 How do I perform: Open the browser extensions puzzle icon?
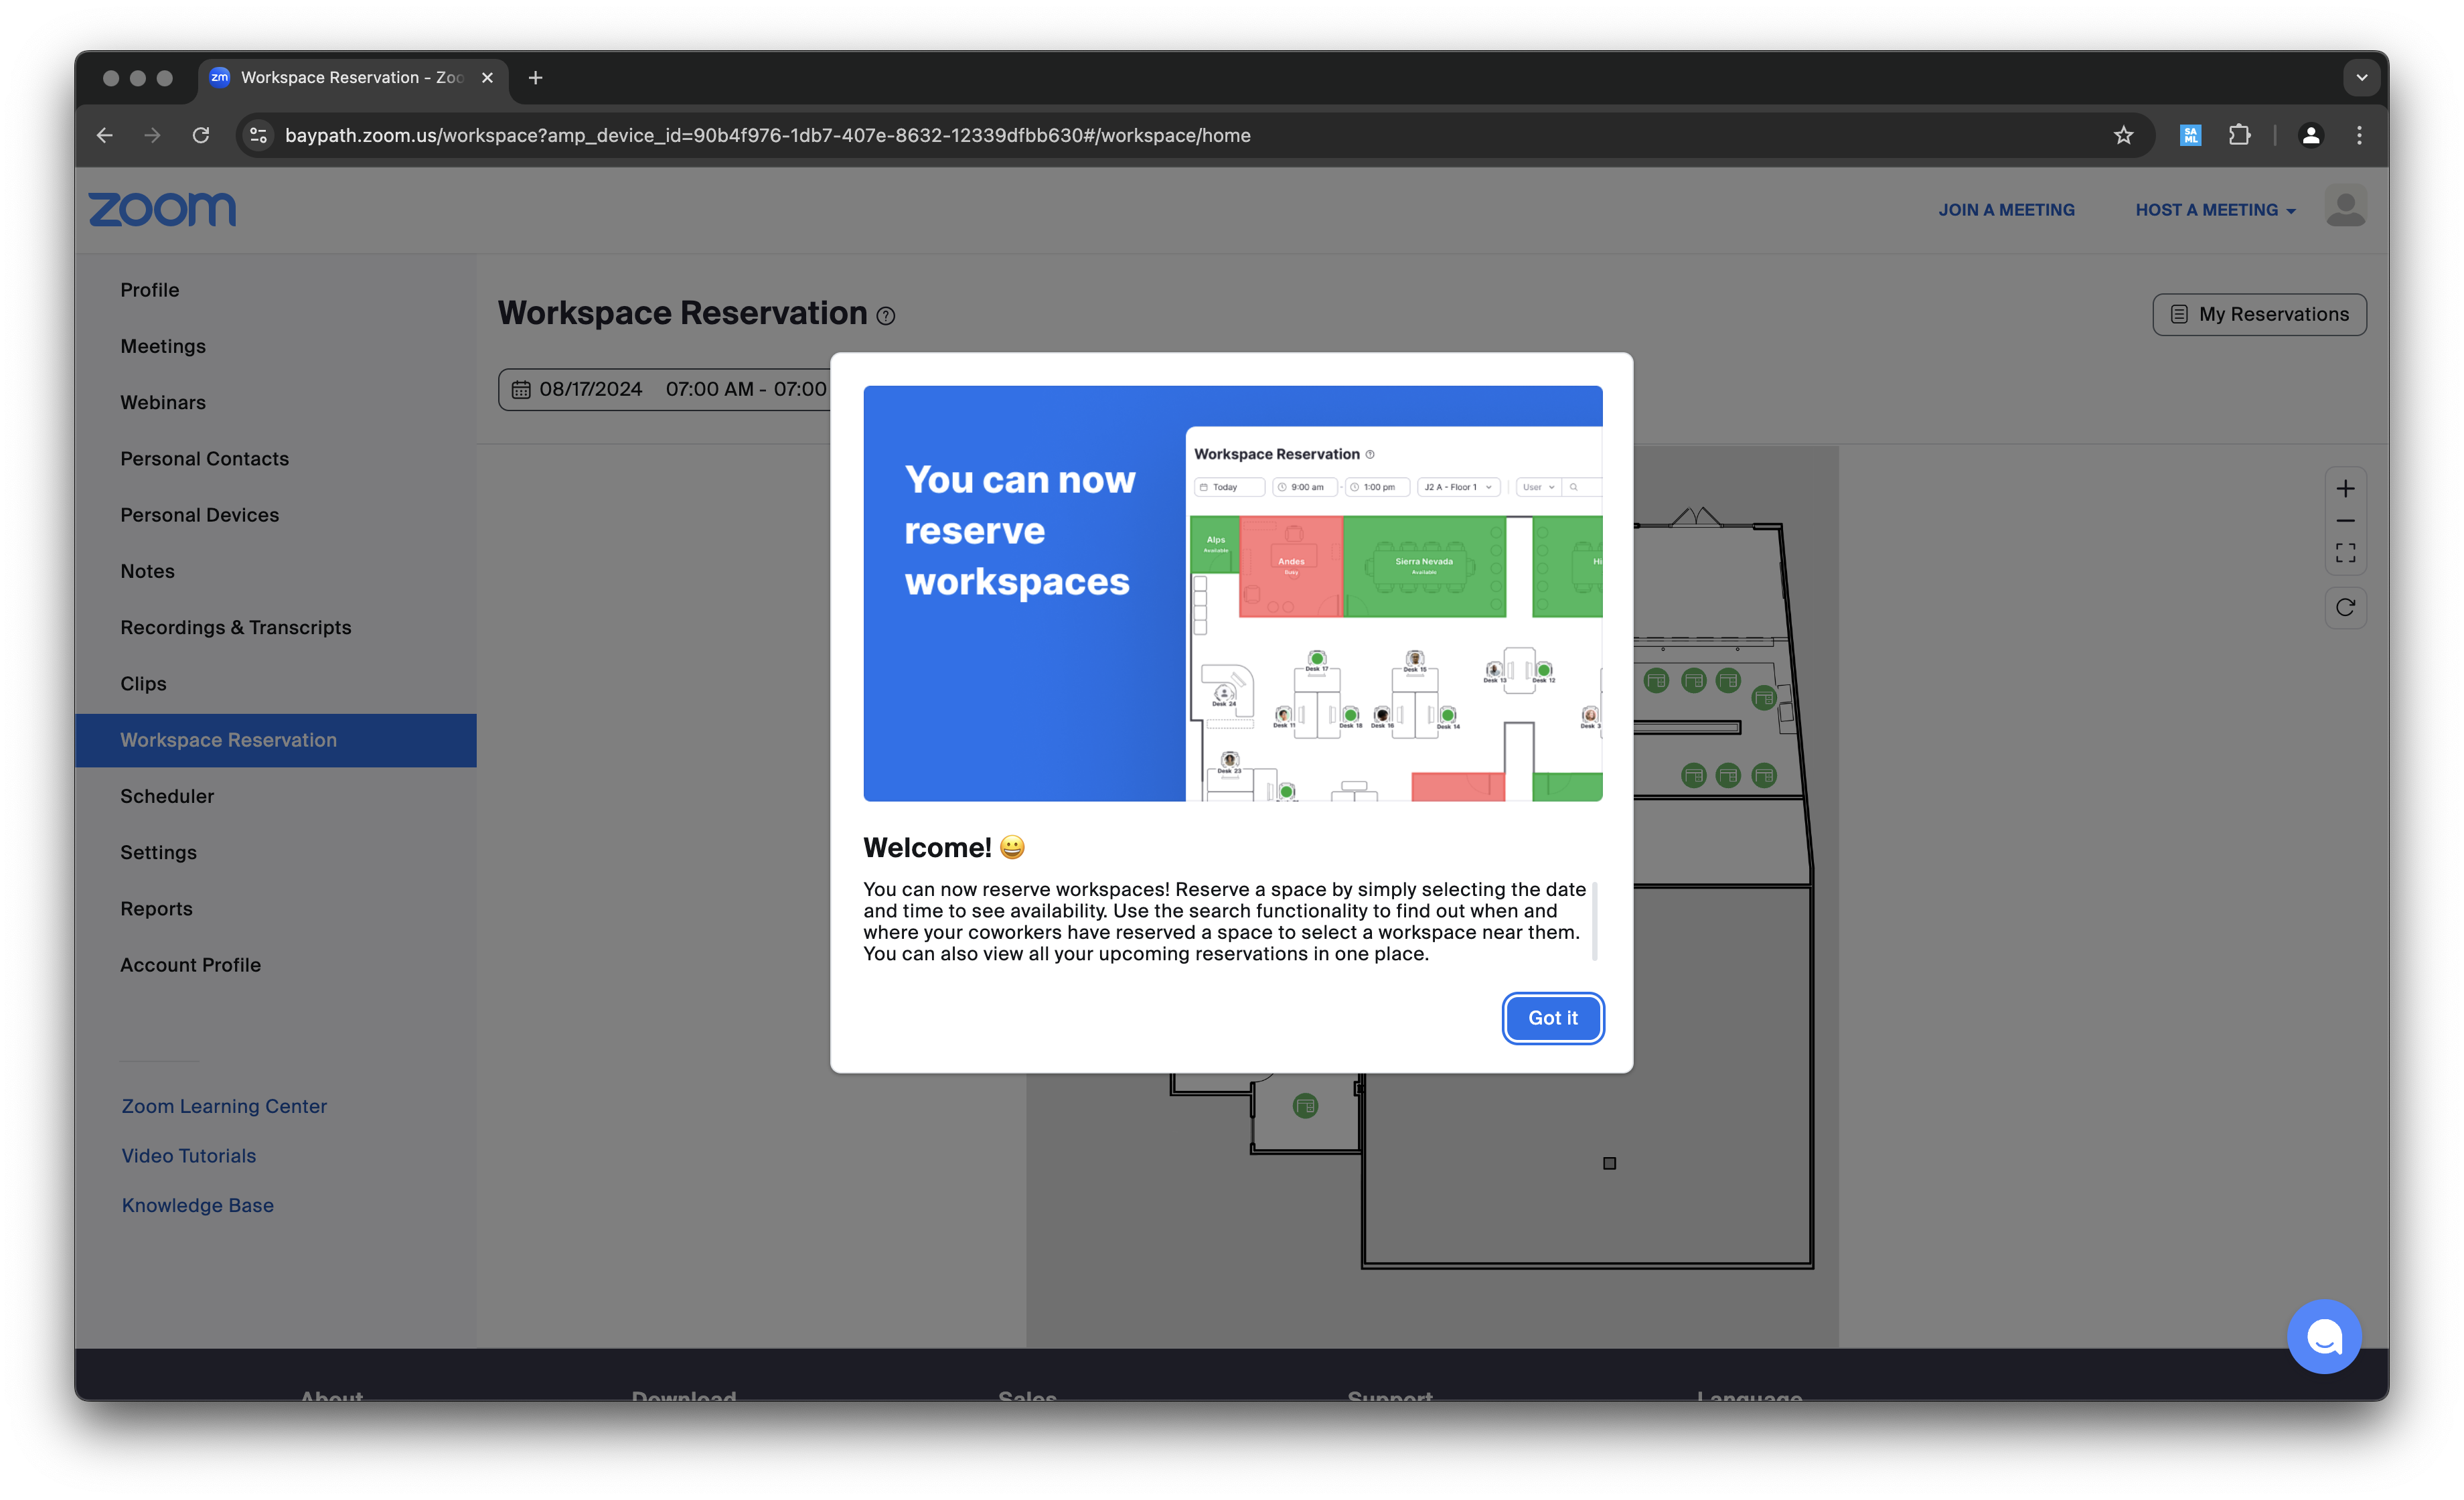(x=2239, y=135)
